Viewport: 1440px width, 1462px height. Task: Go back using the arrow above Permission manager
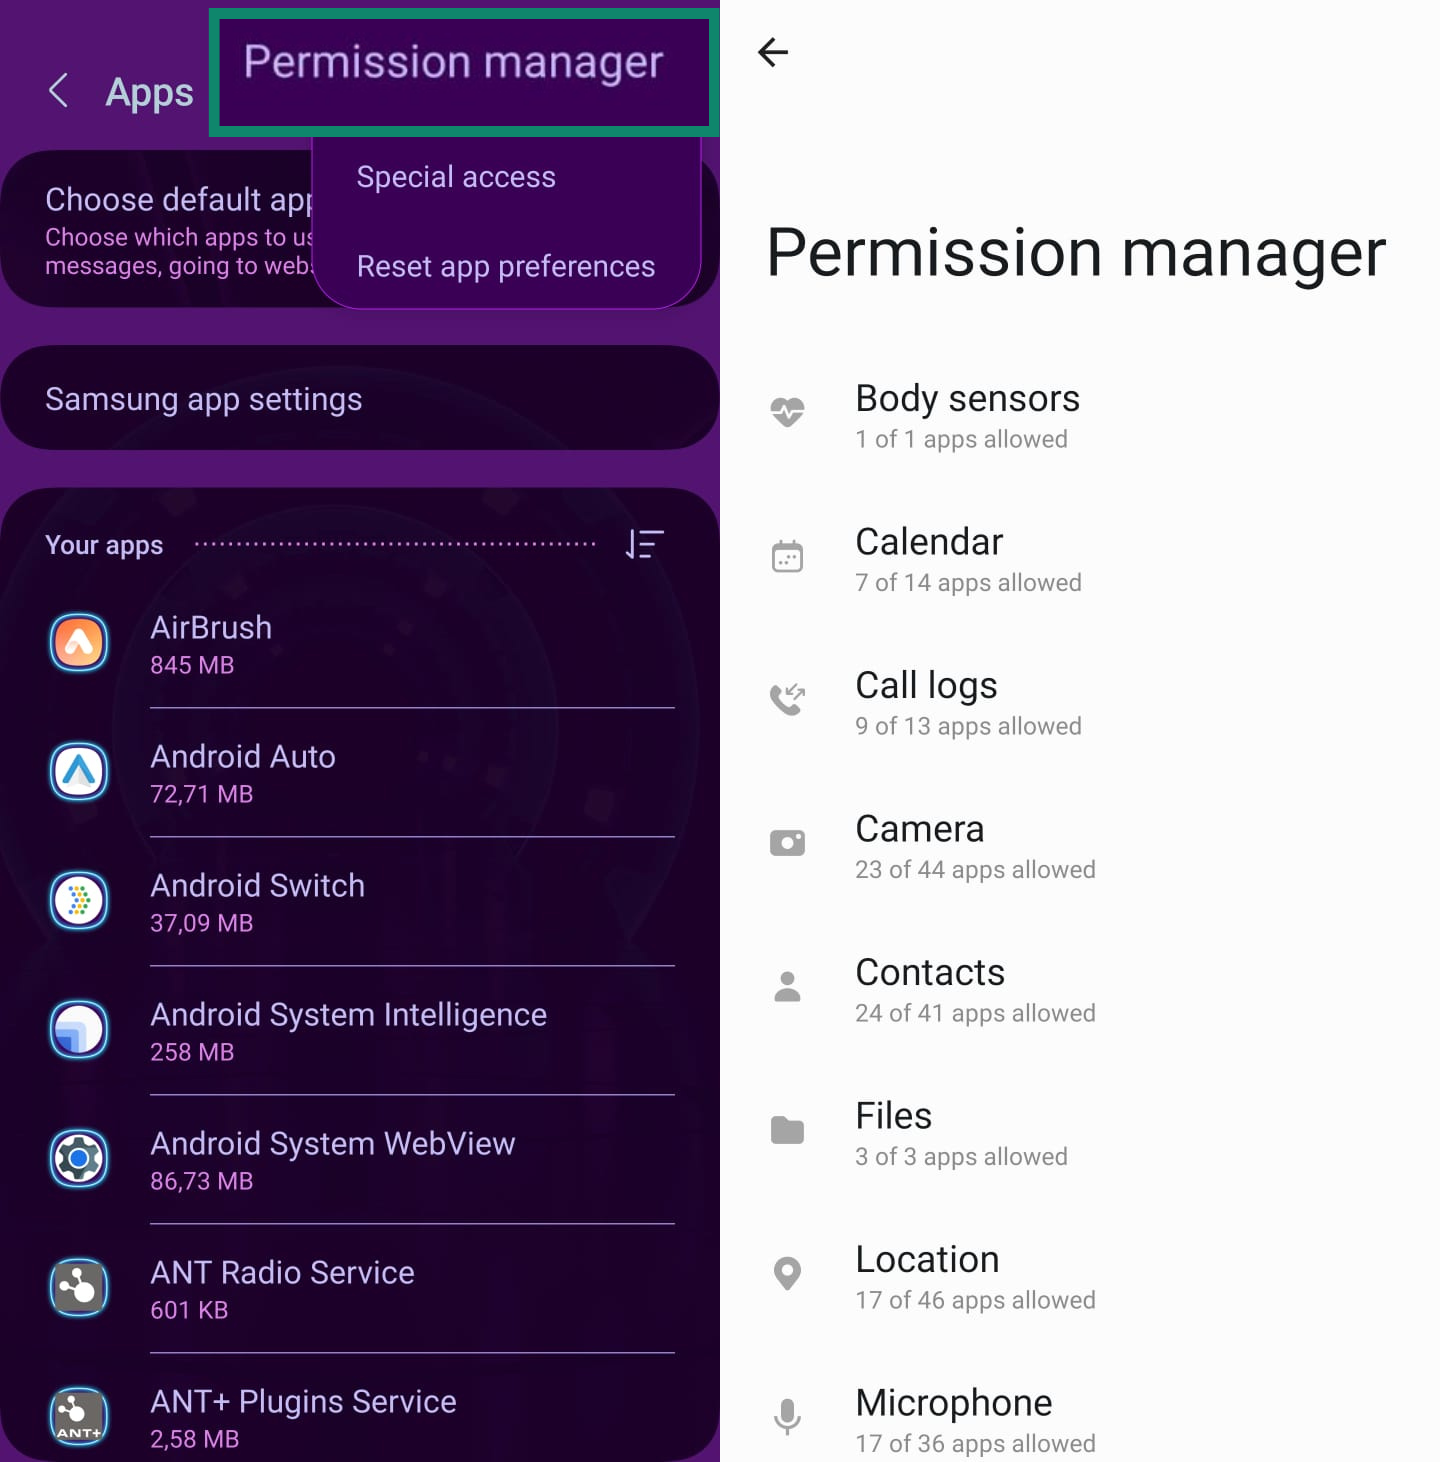[x=772, y=53]
